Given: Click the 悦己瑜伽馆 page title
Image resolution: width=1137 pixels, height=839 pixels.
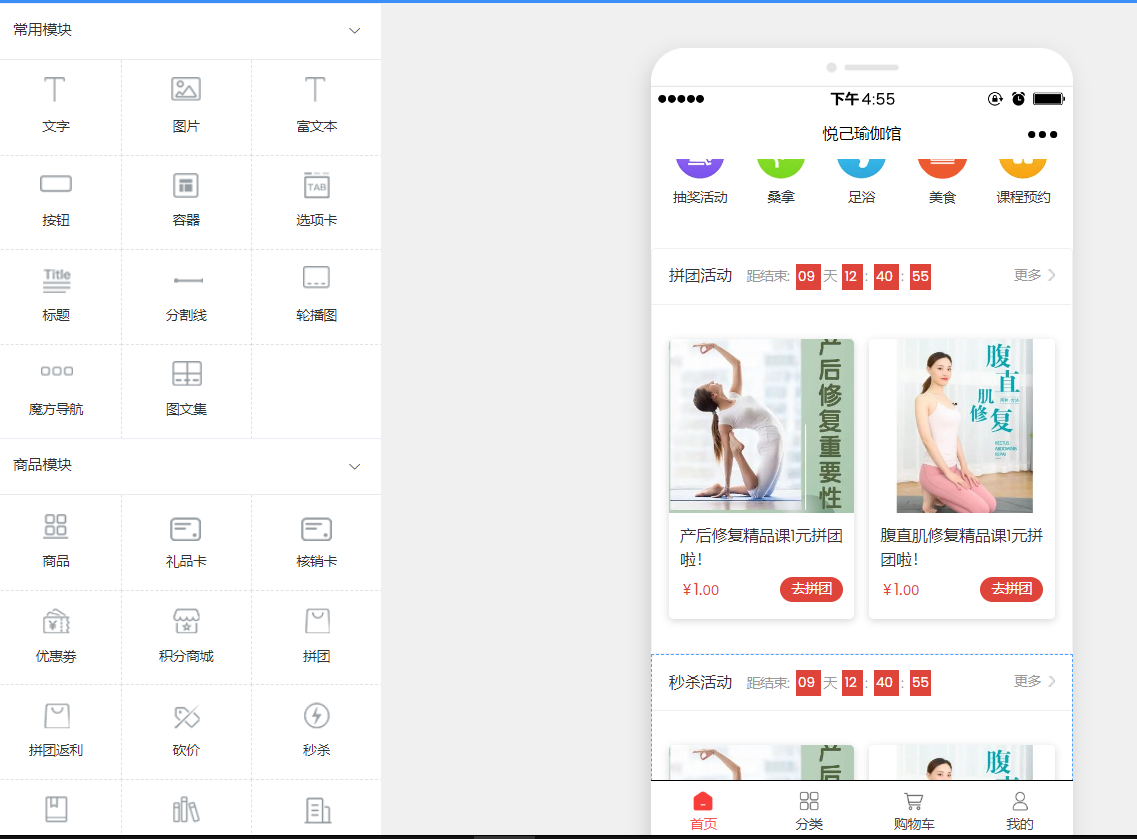Looking at the screenshot, I should point(861,133).
